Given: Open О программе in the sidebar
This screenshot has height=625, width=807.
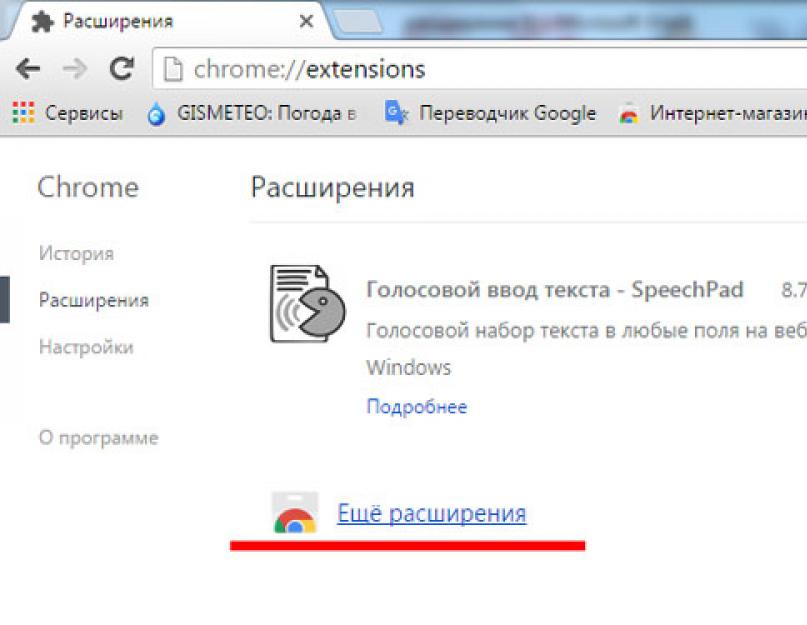Looking at the screenshot, I should (98, 438).
